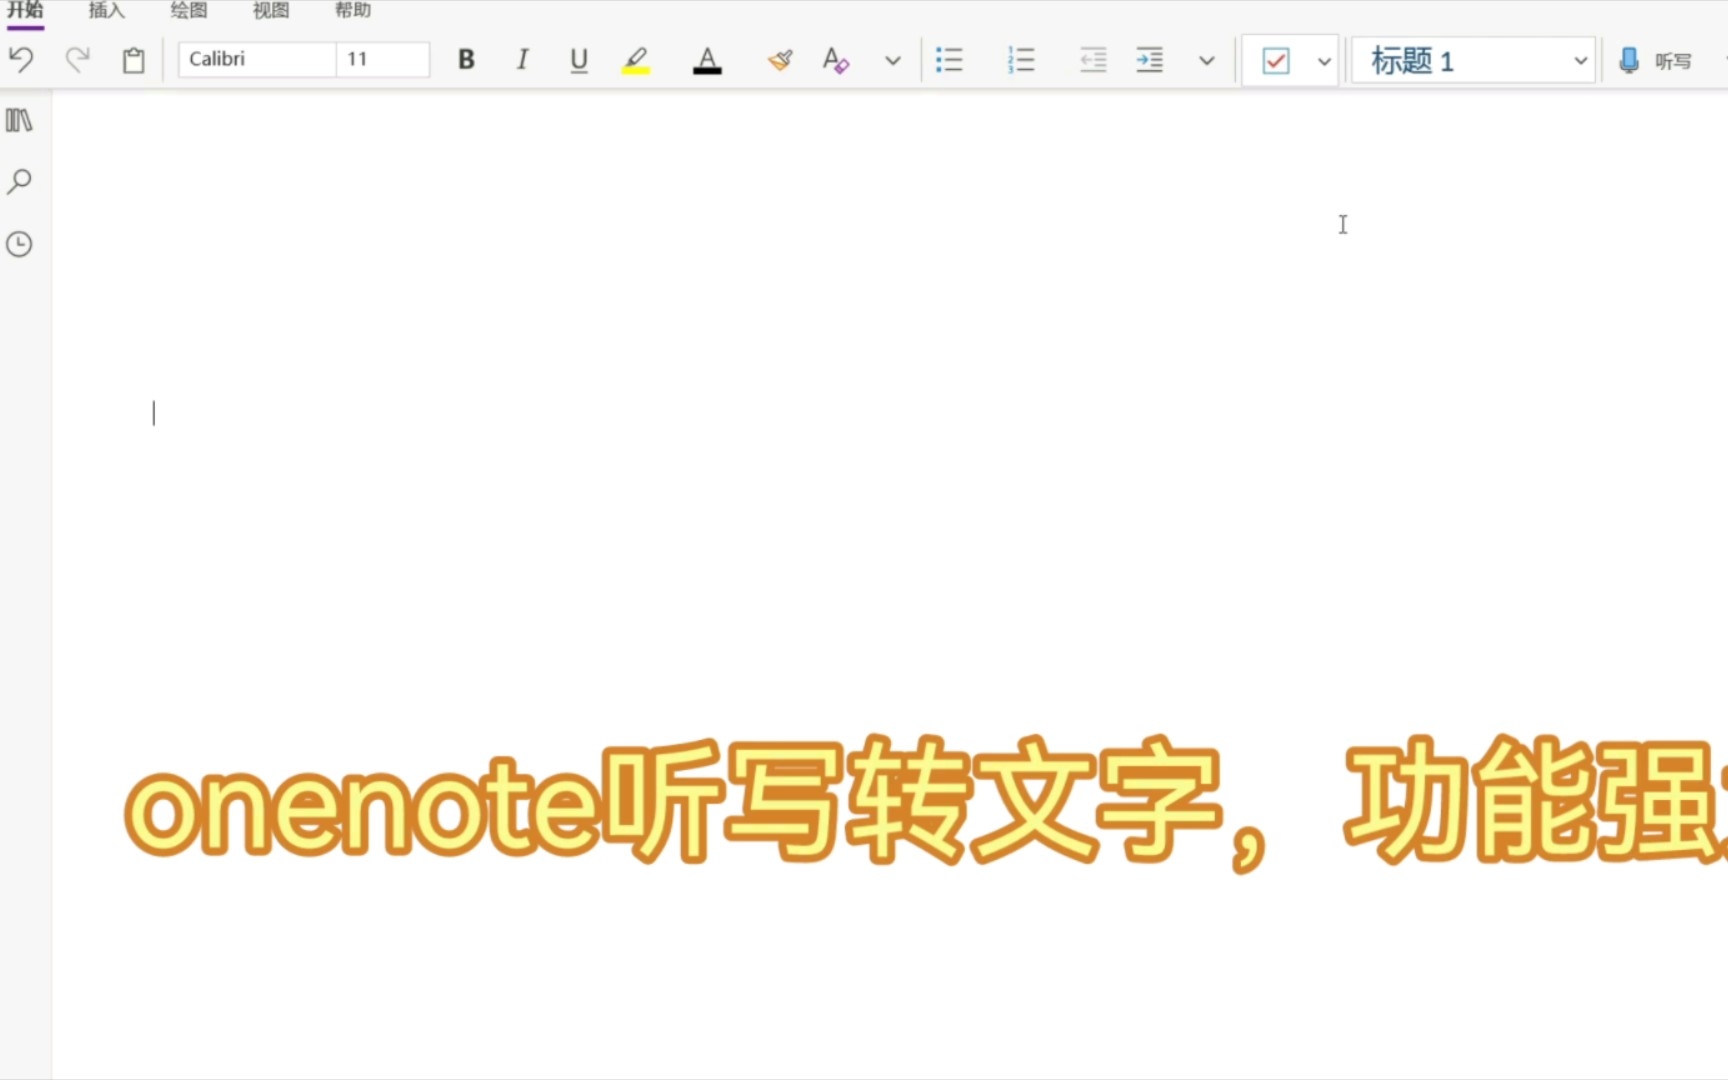Toggle underline formatting

578,60
